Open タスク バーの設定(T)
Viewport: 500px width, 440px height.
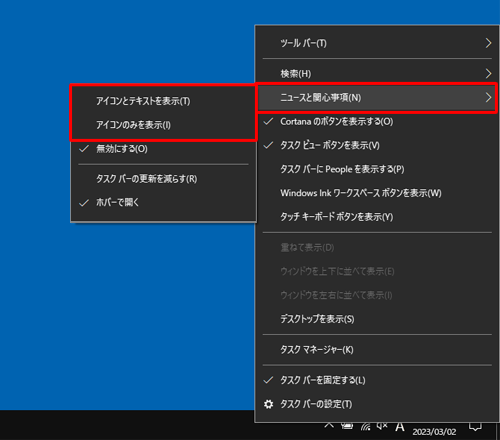pos(377,404)
